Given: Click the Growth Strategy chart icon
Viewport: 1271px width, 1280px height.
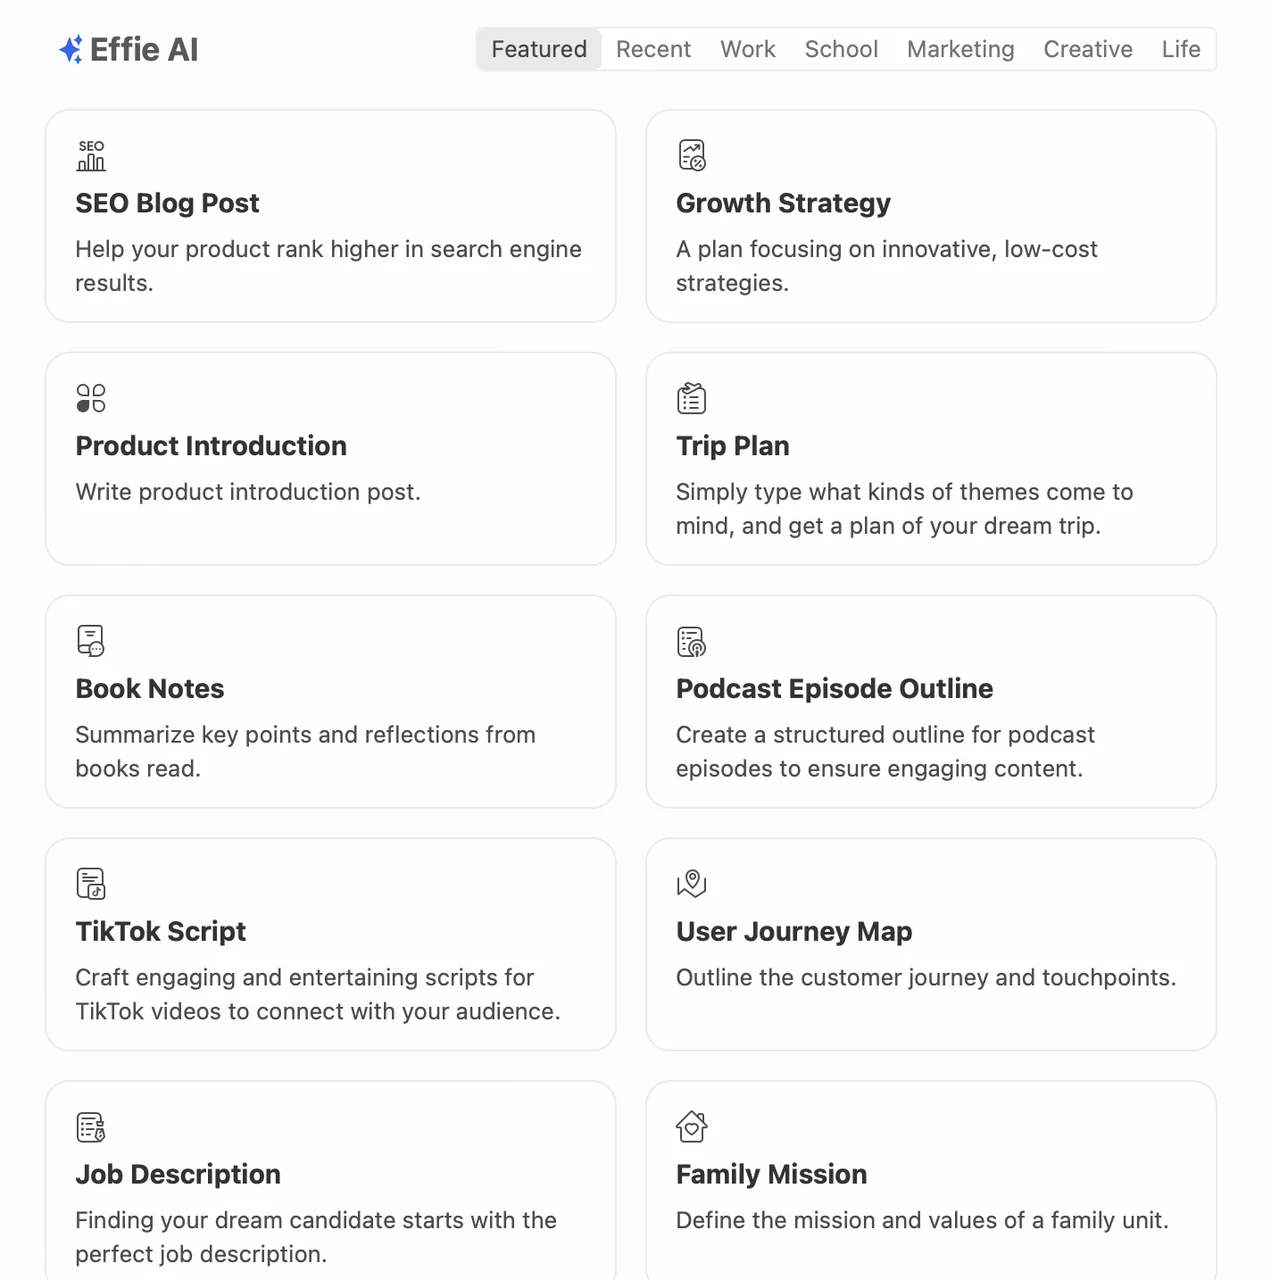Looking at the screenshot, I should point(691,155).
